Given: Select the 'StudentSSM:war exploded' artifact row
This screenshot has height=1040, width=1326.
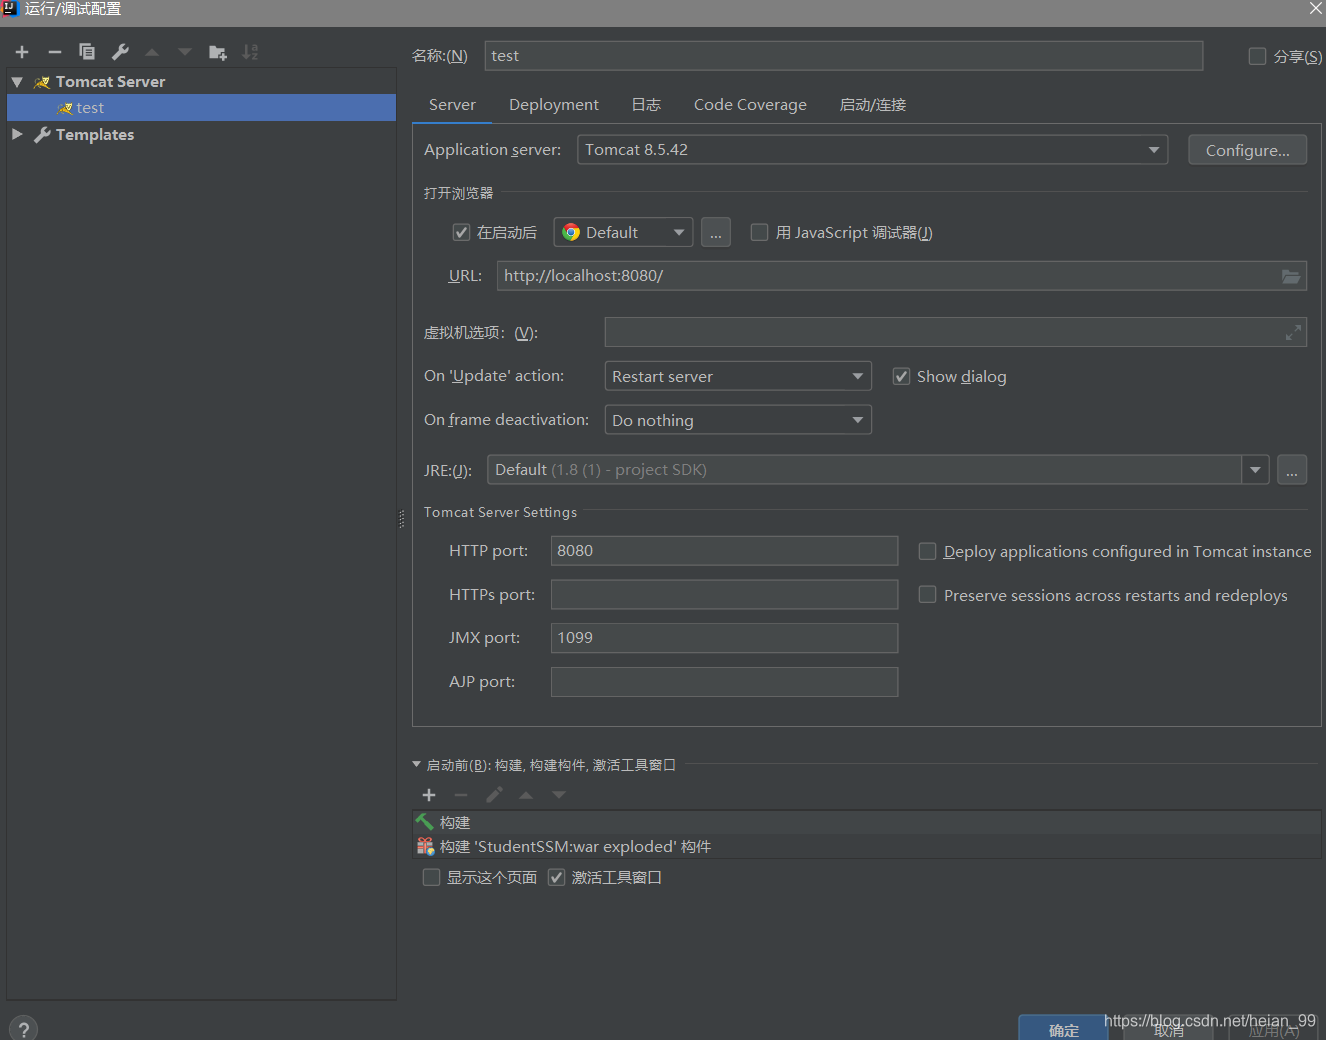Looking at the screenshot, I should [867, 847].
